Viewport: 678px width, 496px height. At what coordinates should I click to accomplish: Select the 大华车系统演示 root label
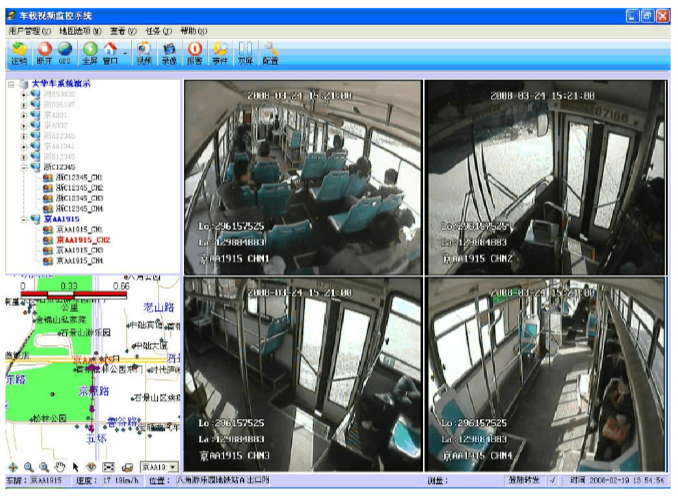(x=61, y=84)
